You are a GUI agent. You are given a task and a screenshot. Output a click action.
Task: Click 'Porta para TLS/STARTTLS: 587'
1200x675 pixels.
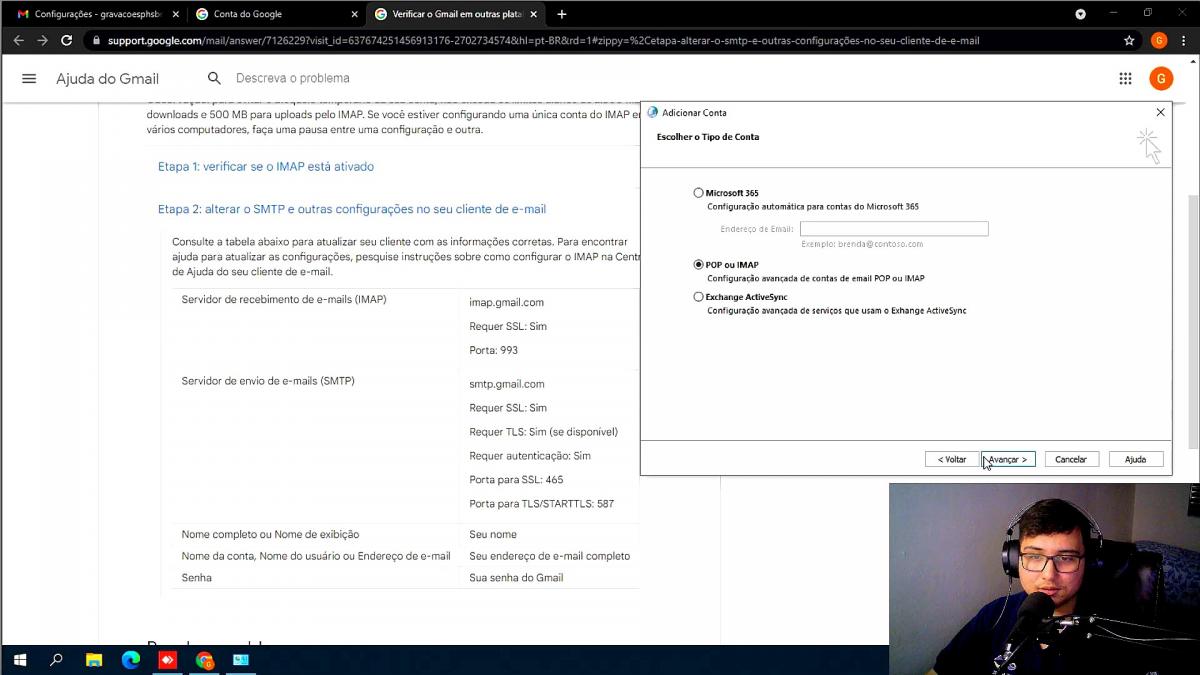[542, 504]
